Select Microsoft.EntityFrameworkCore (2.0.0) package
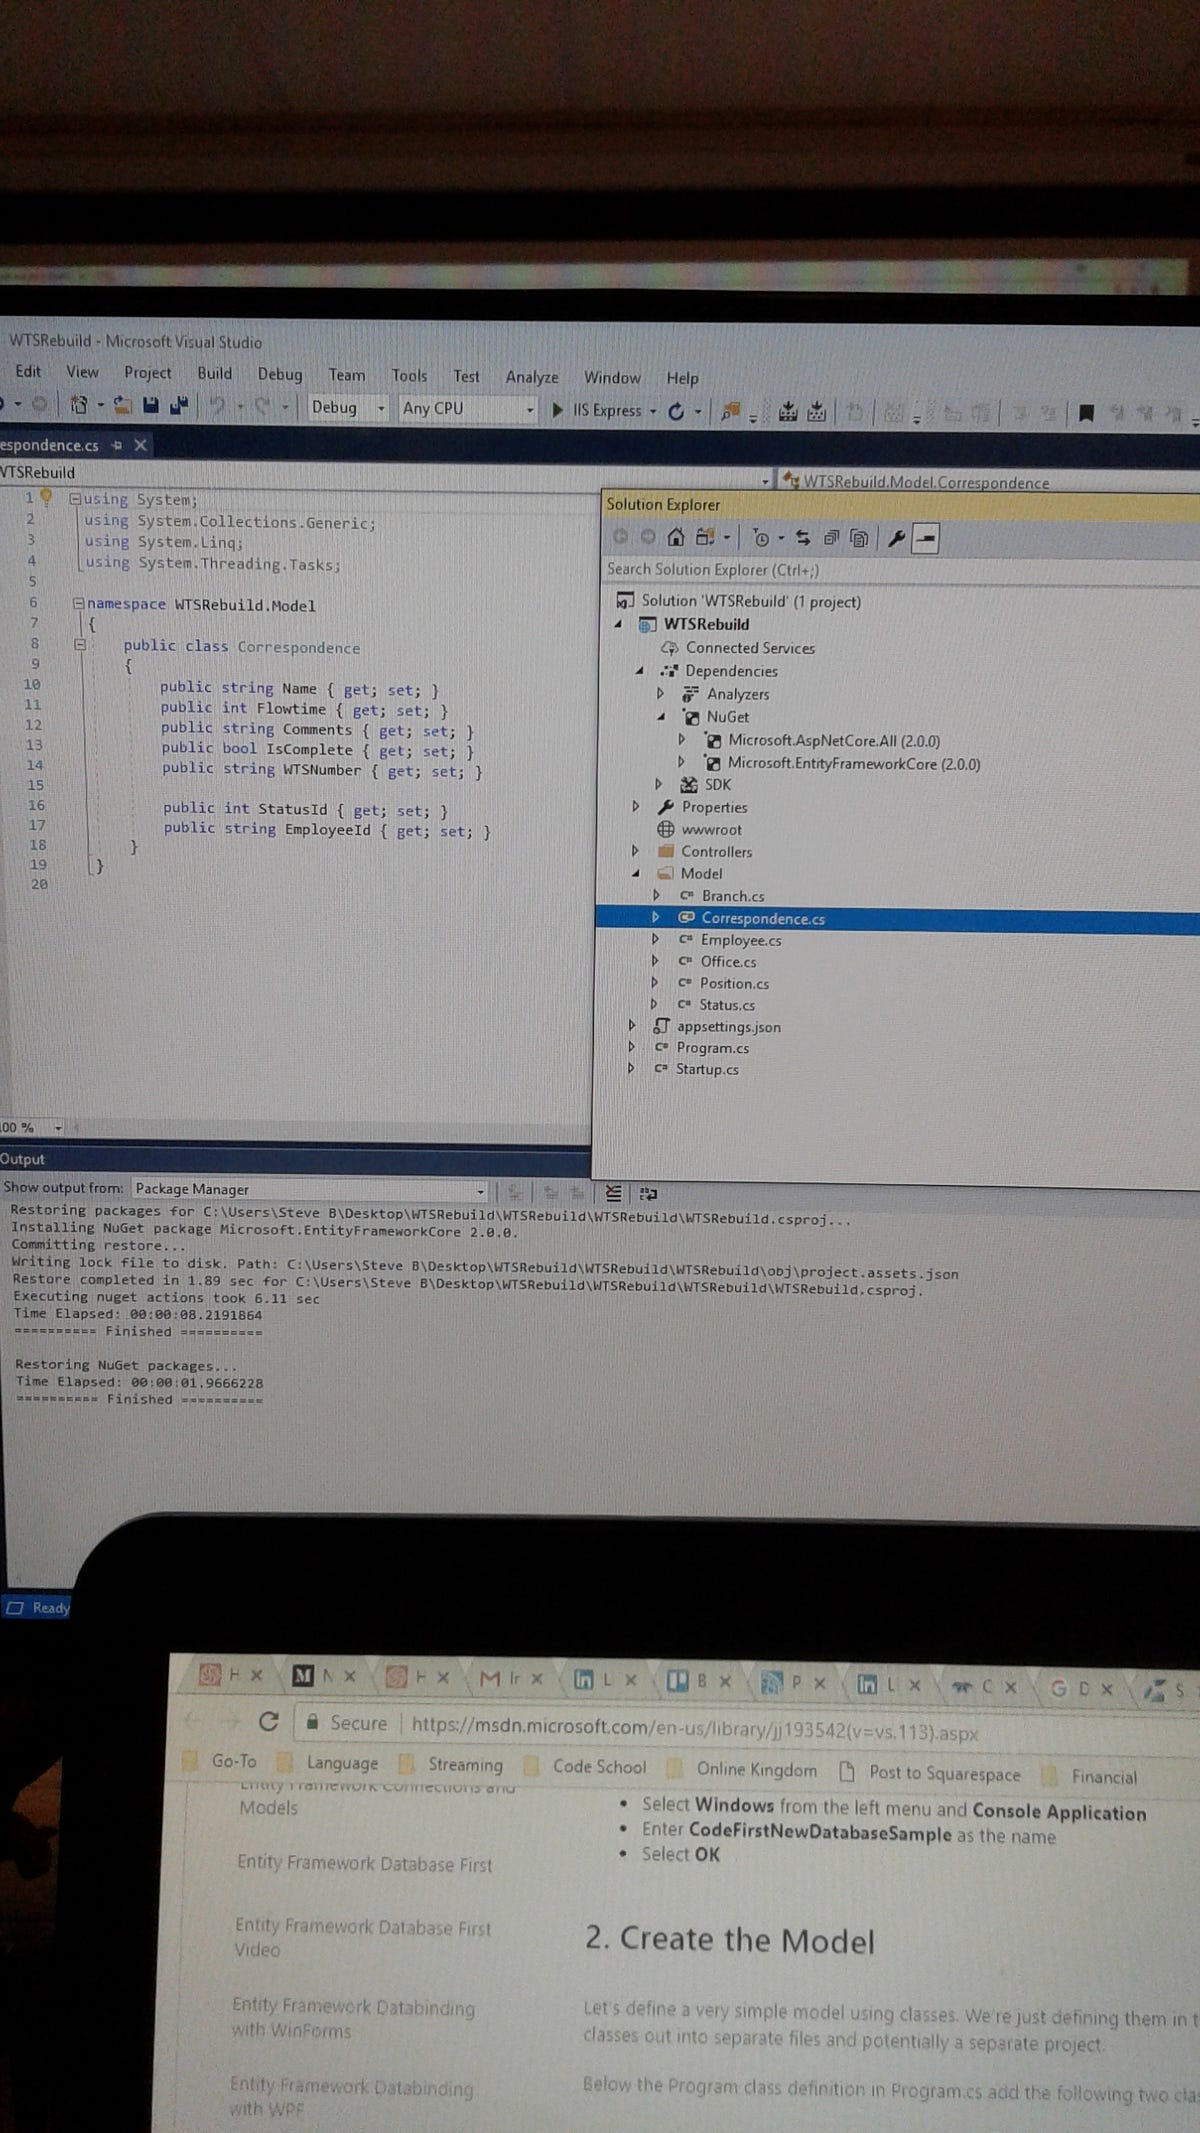This screenshot has height=2133, width=1200. 854,764
